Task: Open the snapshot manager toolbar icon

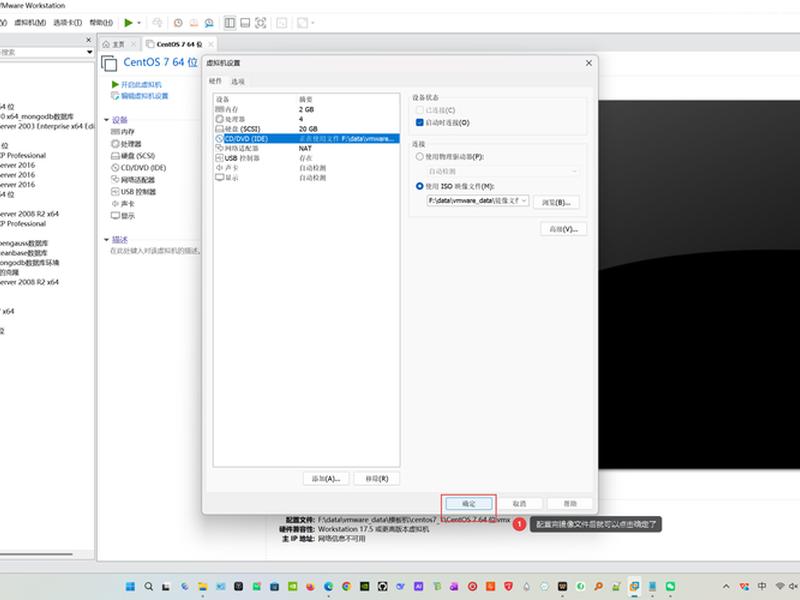Action: tap(209, 23)
